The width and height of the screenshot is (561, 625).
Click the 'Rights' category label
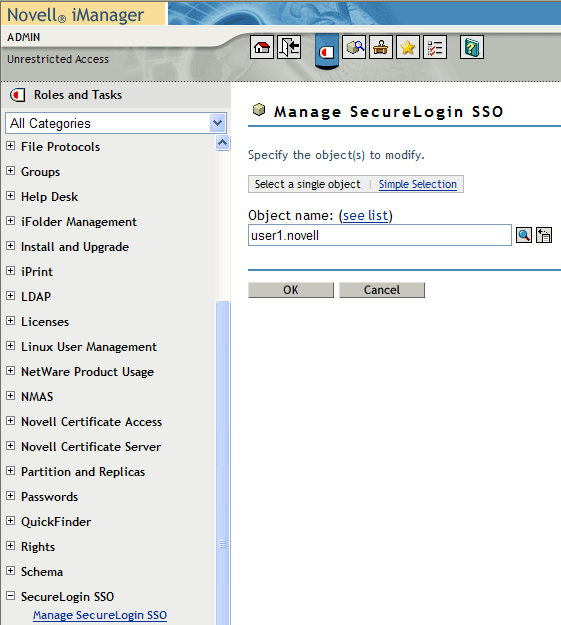click(x=38, y=547)
